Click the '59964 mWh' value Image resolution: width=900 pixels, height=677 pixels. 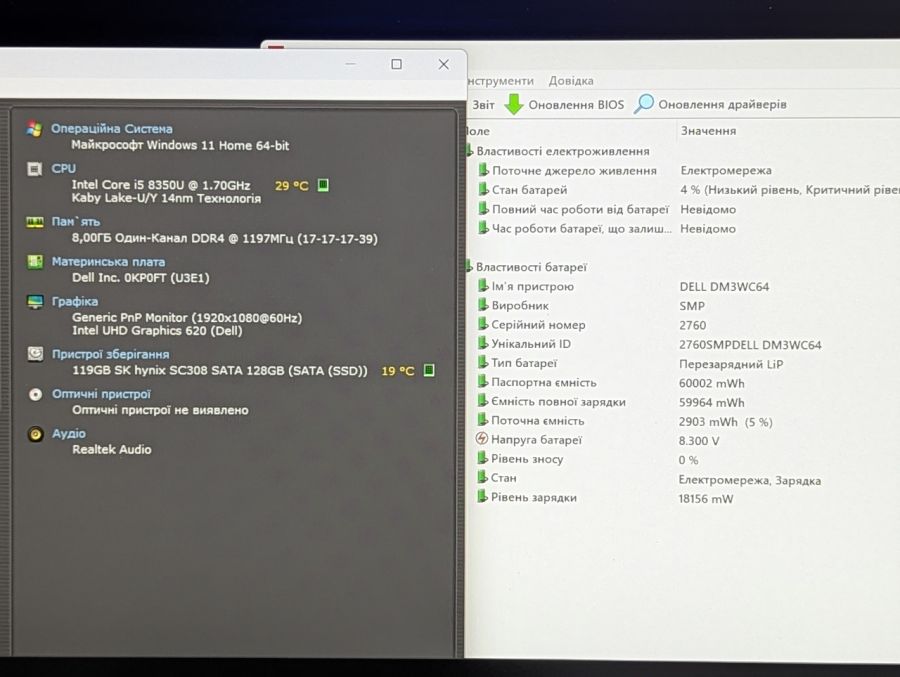click(712, 403)
